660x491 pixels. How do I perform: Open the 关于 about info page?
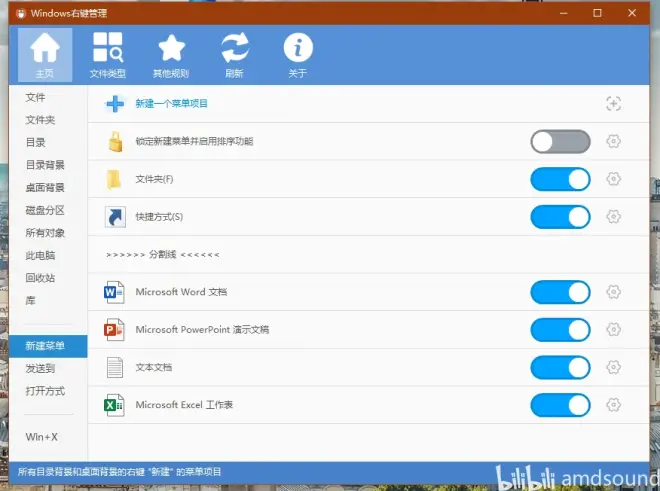(x=298, y=55)
